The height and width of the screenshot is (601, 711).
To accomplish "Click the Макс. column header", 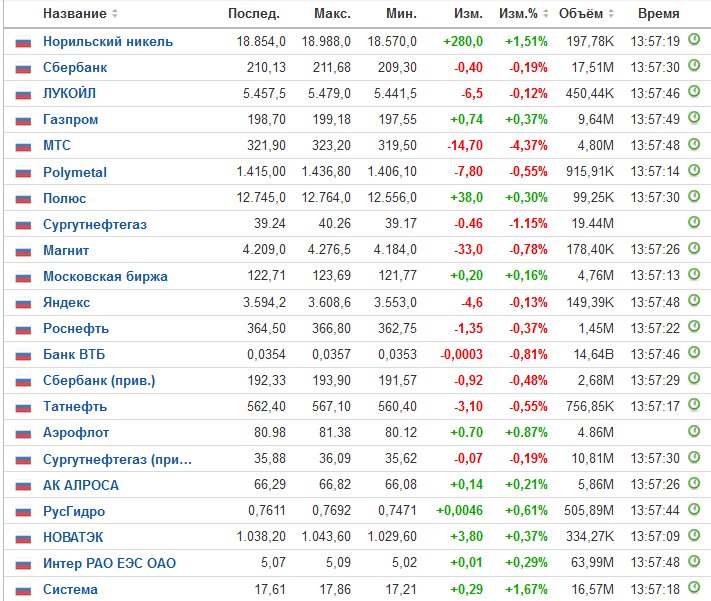I will [x=332, y=14].
